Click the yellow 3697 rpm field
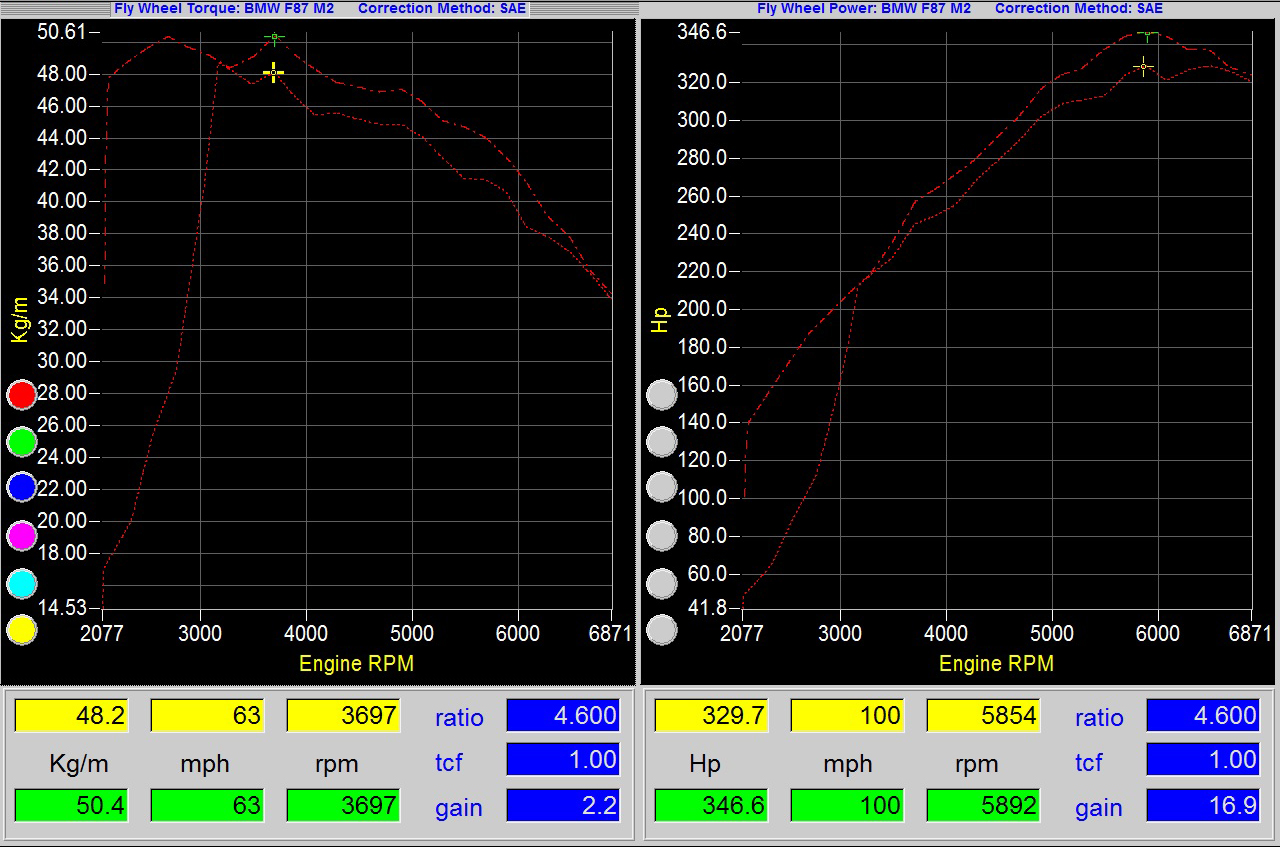 343,715
